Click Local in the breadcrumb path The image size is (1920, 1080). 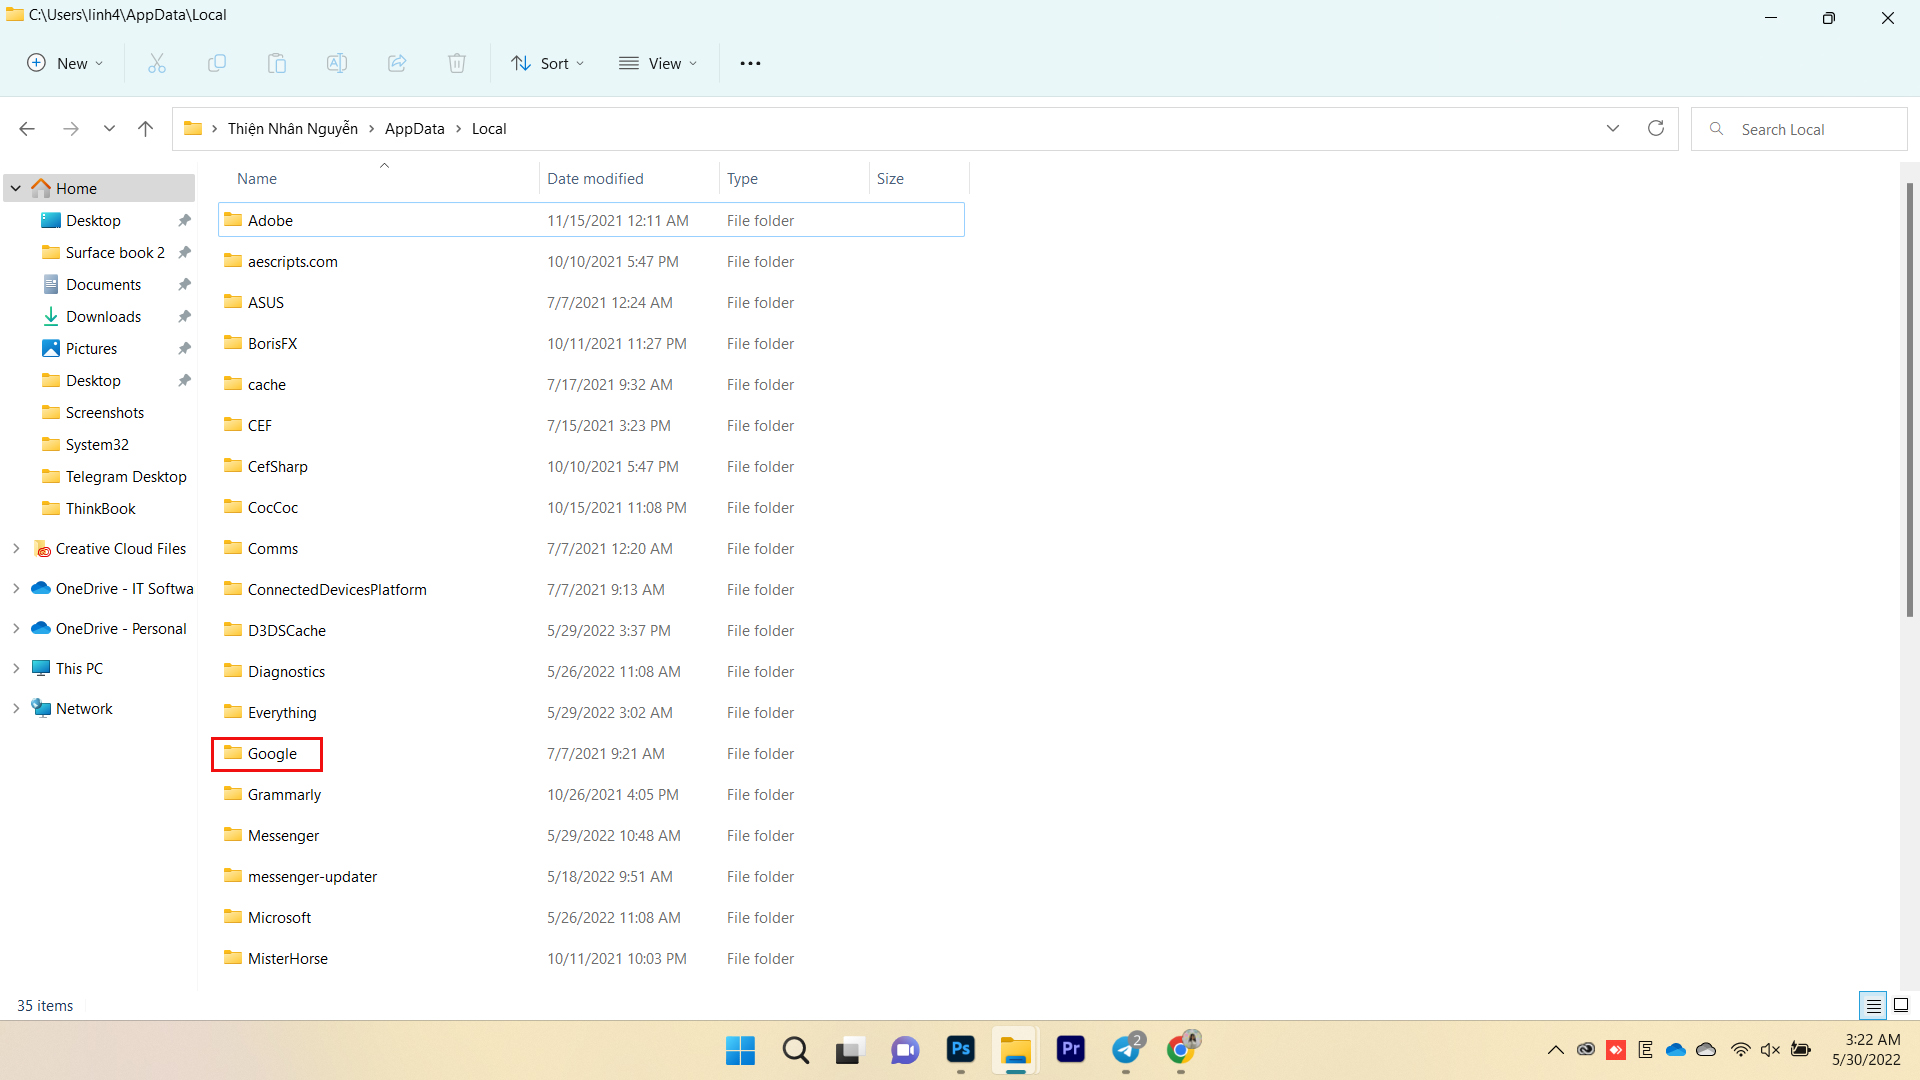pos(489,129)
